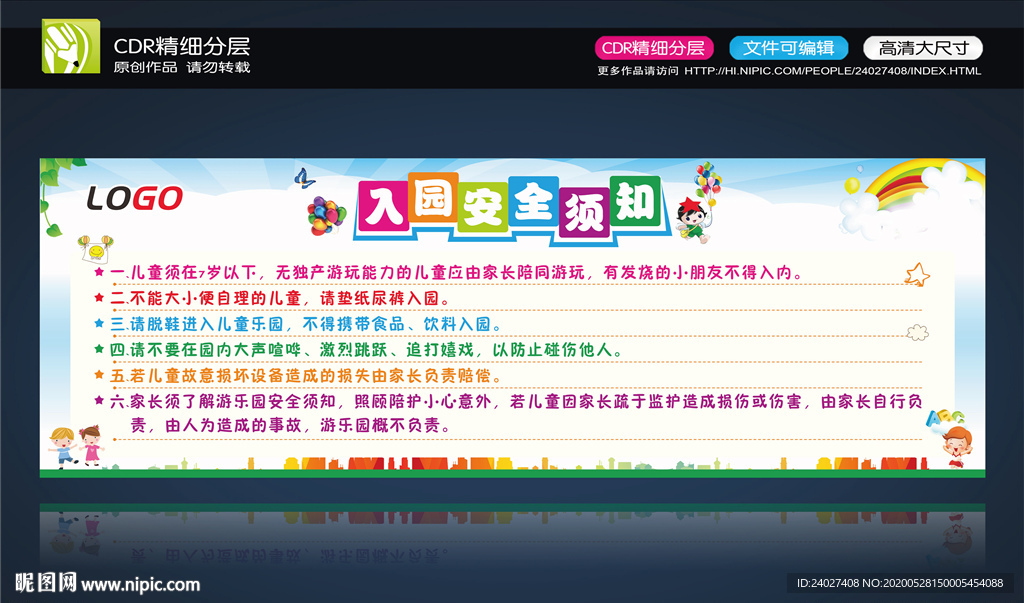The width and height of the screenshot is (1024, 603).
Task: Click the cartoon girl with ABC letters
Action: (x=950, y=438)
